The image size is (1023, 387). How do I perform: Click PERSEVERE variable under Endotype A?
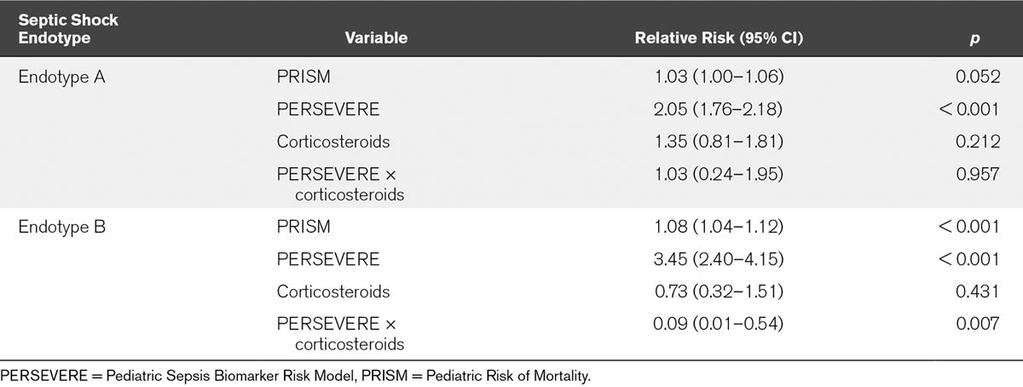[328, 109]
